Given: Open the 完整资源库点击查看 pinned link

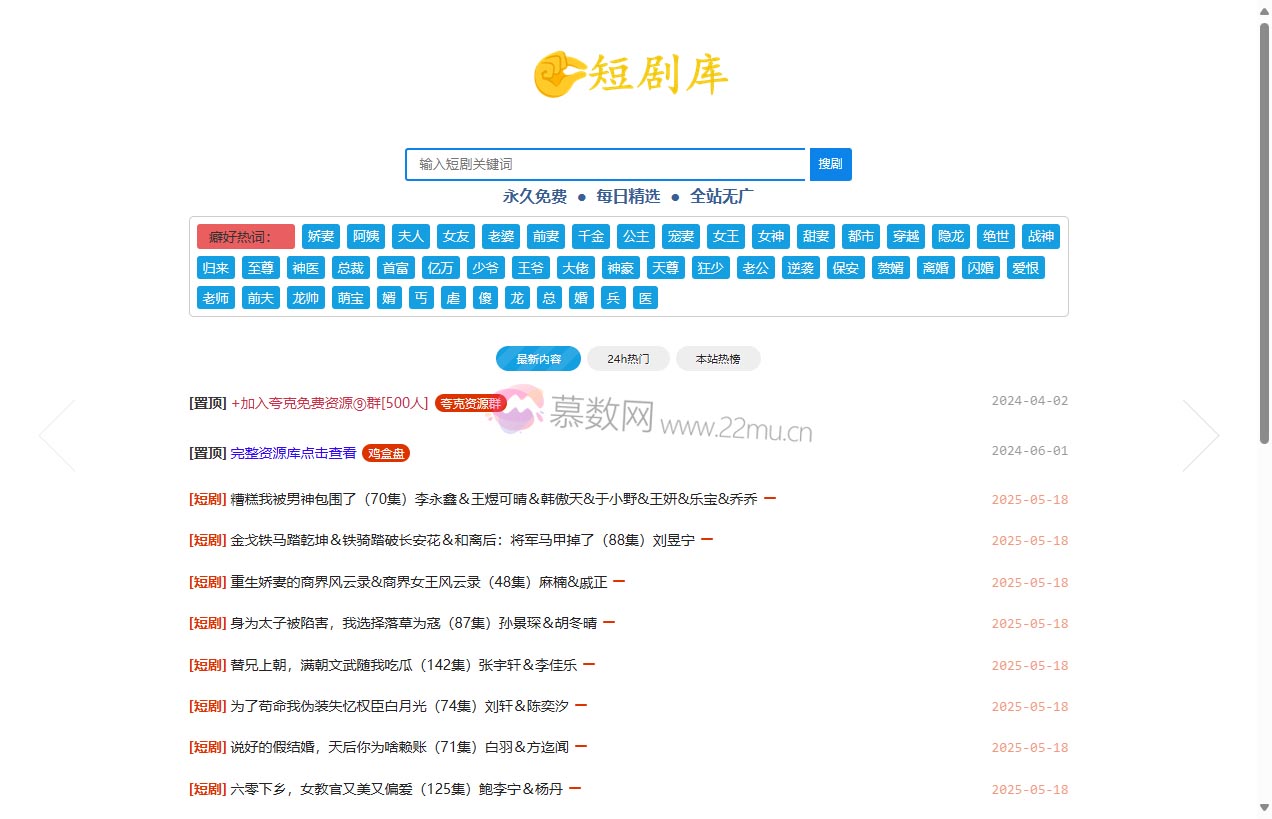Looking at the screenshot, I should click(x=293, y=453).
